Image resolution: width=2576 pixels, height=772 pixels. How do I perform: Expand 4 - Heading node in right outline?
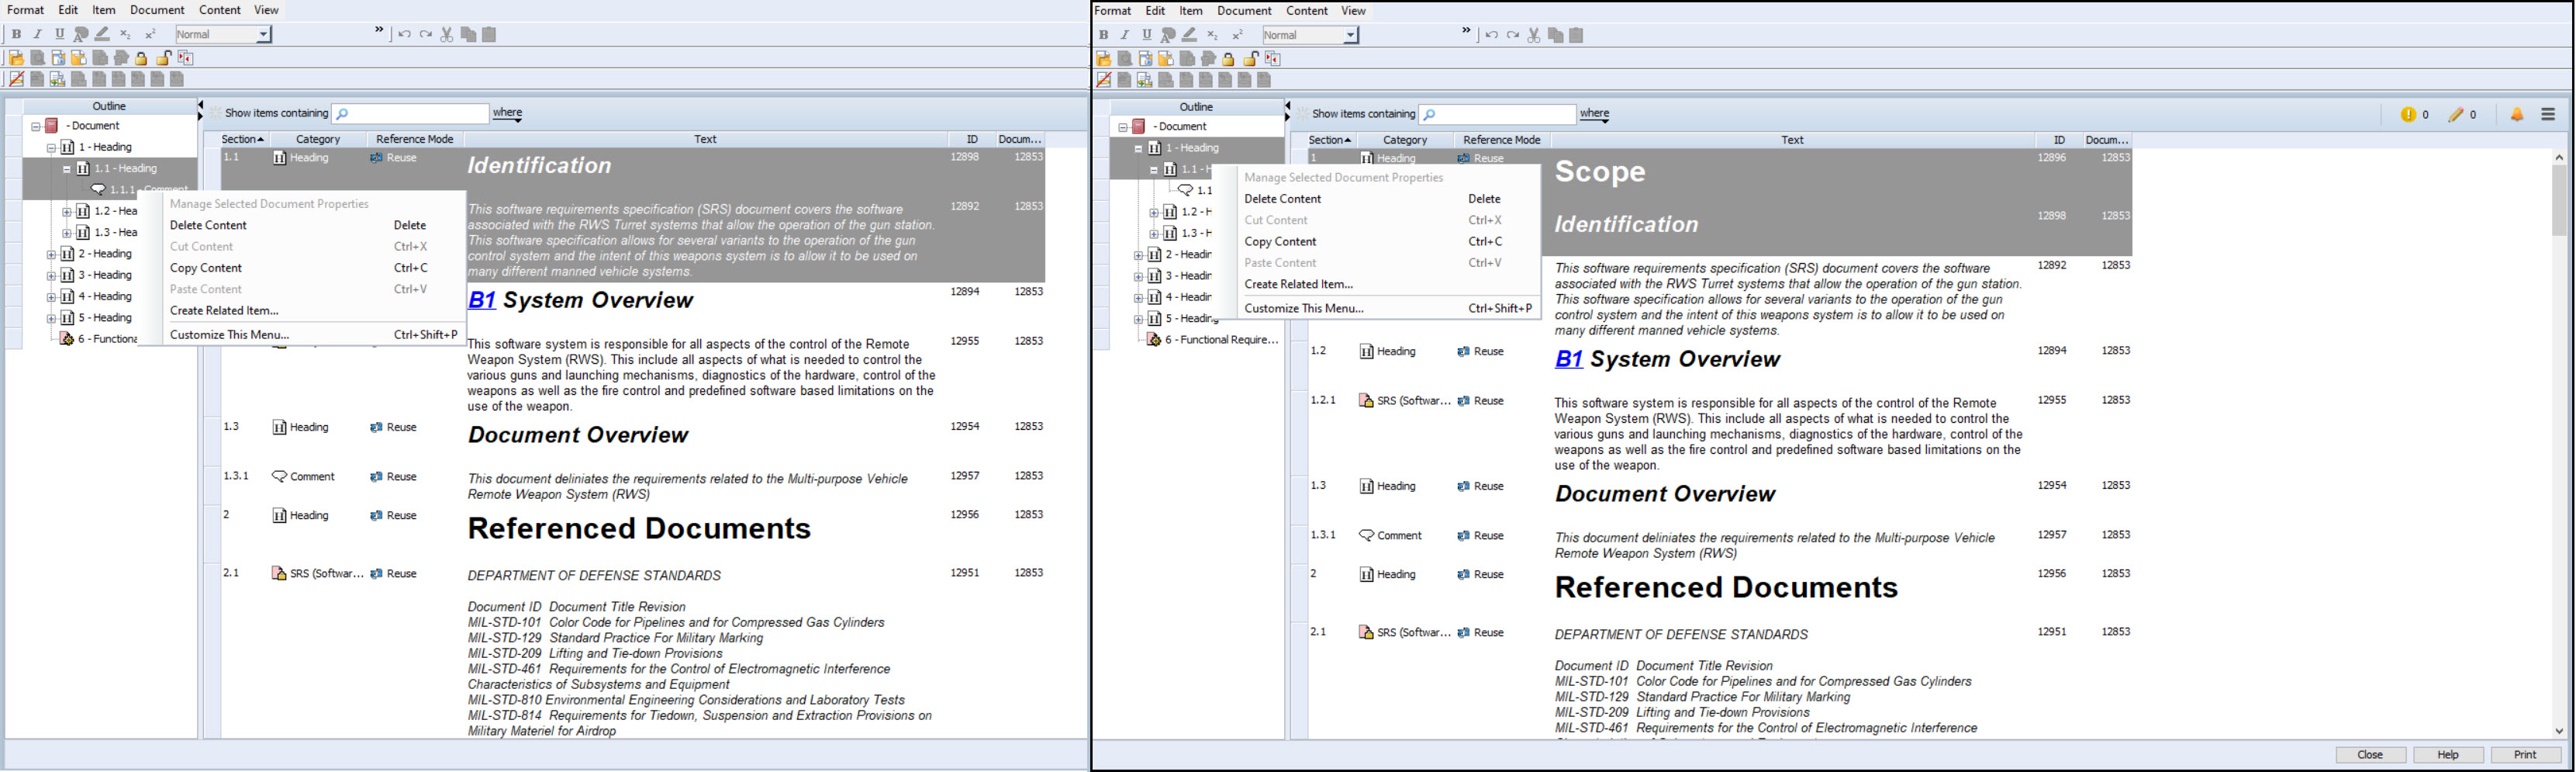(x=1138, y=297)
